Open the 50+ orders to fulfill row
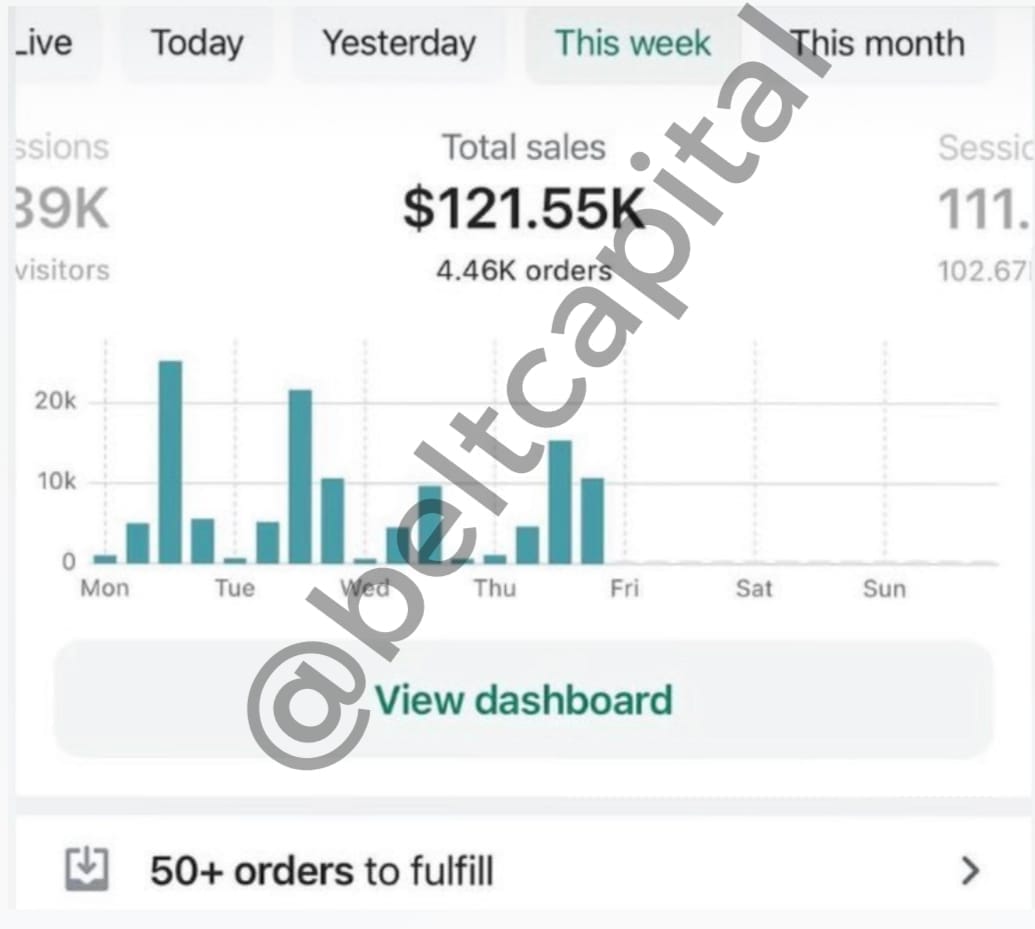The width and height of the screenshot is (1035, 929). point(523,870)
